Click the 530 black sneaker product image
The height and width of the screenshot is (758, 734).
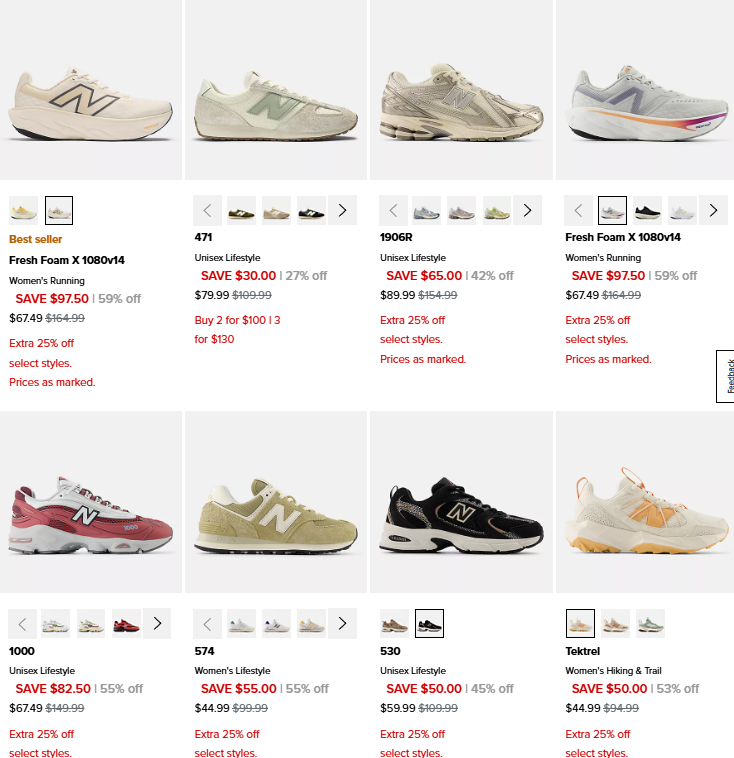[x=461, y=503]
